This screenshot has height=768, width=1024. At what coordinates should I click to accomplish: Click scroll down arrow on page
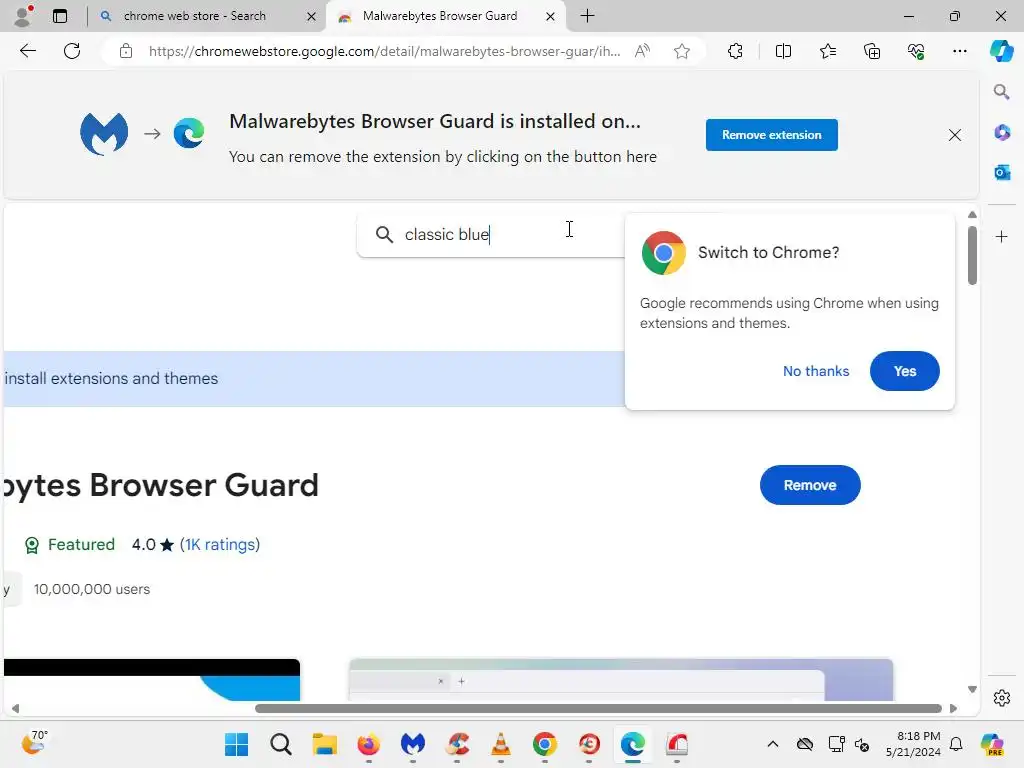(972, 689)
